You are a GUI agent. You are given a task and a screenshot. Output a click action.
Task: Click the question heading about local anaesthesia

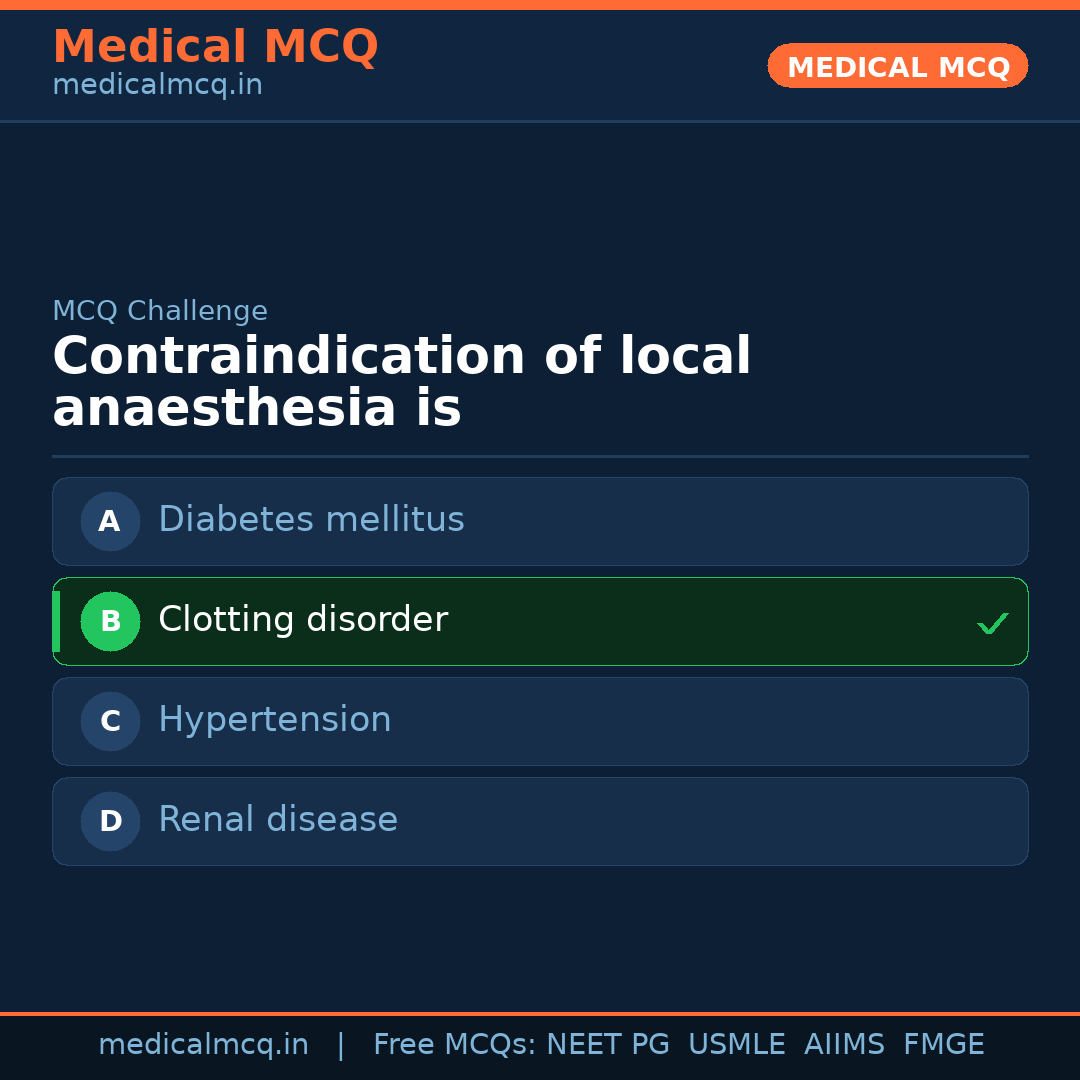(401, 383)
